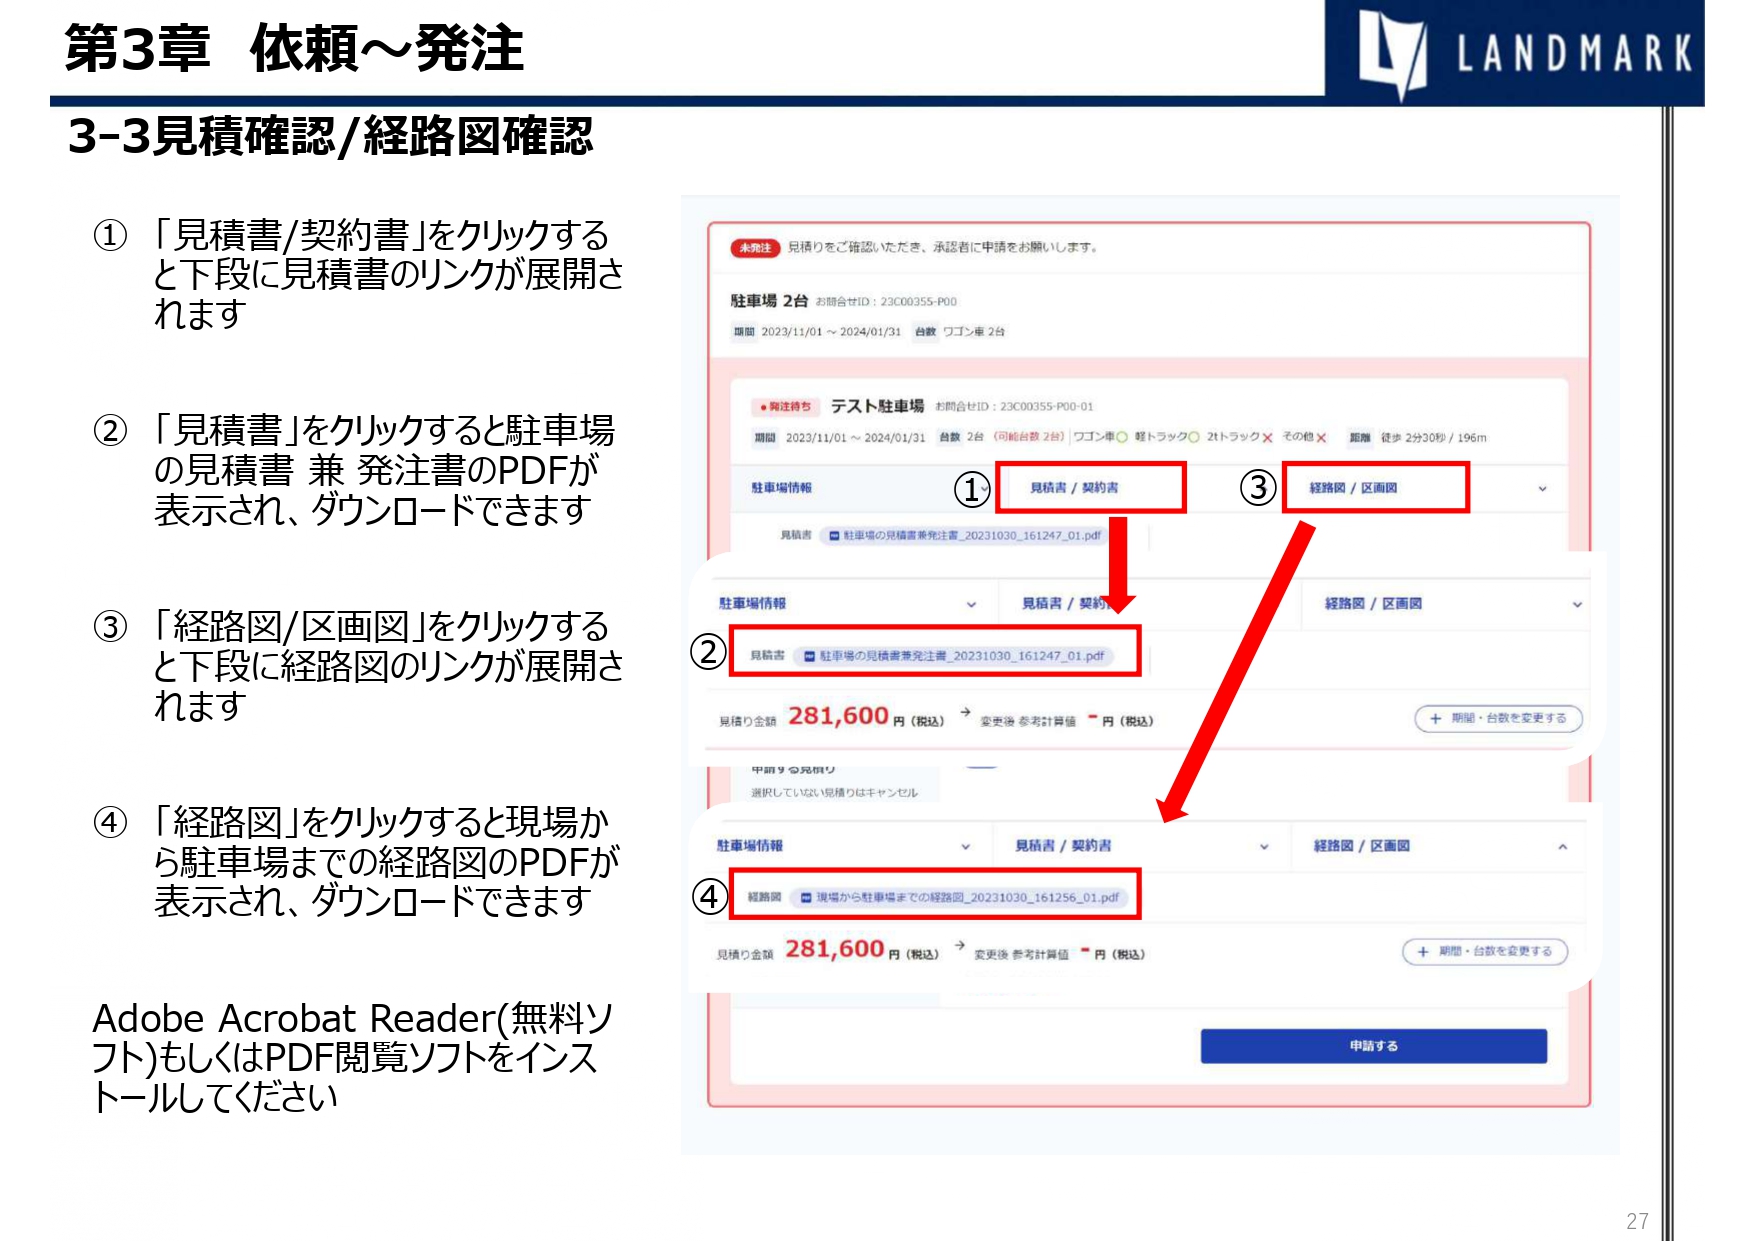Click the green circle icon beside ワゴン車
The height and width of the screenshot is (1241, 1755).
point(1122,437)
